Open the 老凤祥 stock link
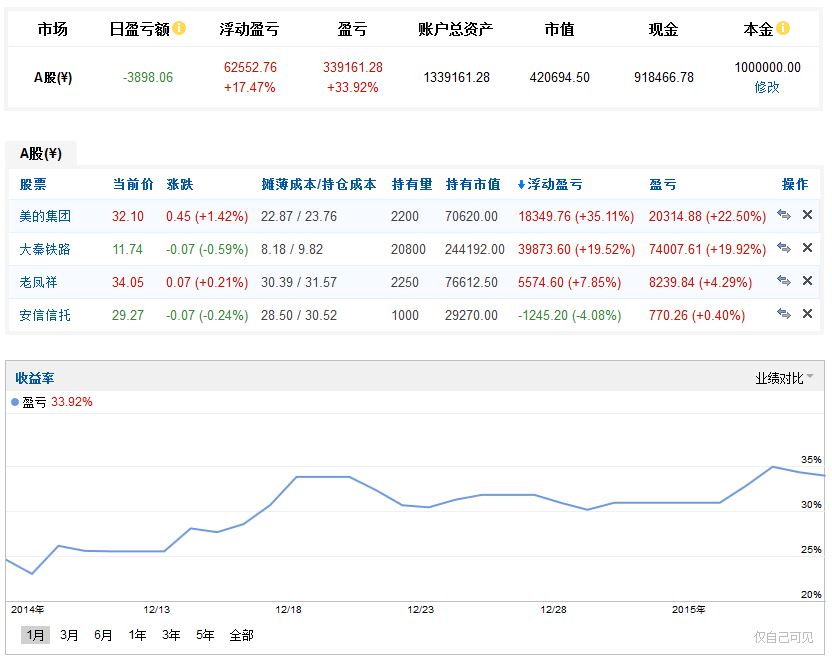832x661 pixels. pyautogui.click(x=38, y=282)
